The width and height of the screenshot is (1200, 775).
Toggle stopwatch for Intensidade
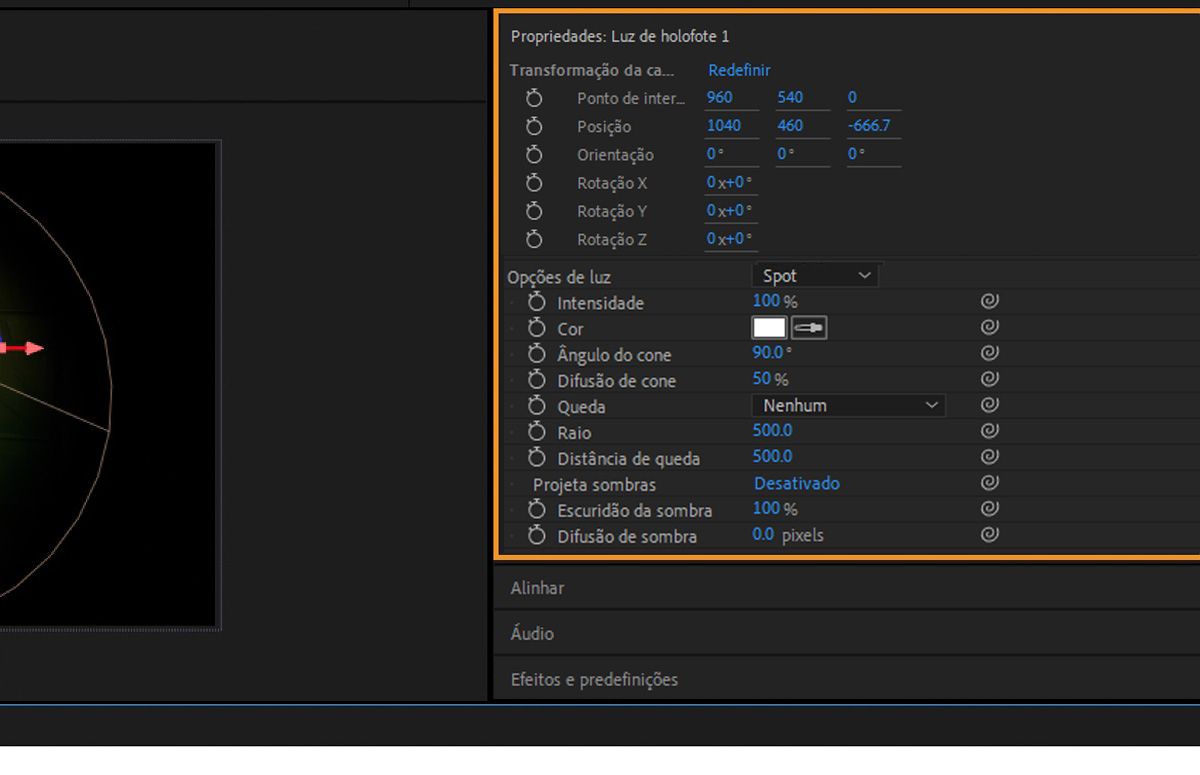537,302
